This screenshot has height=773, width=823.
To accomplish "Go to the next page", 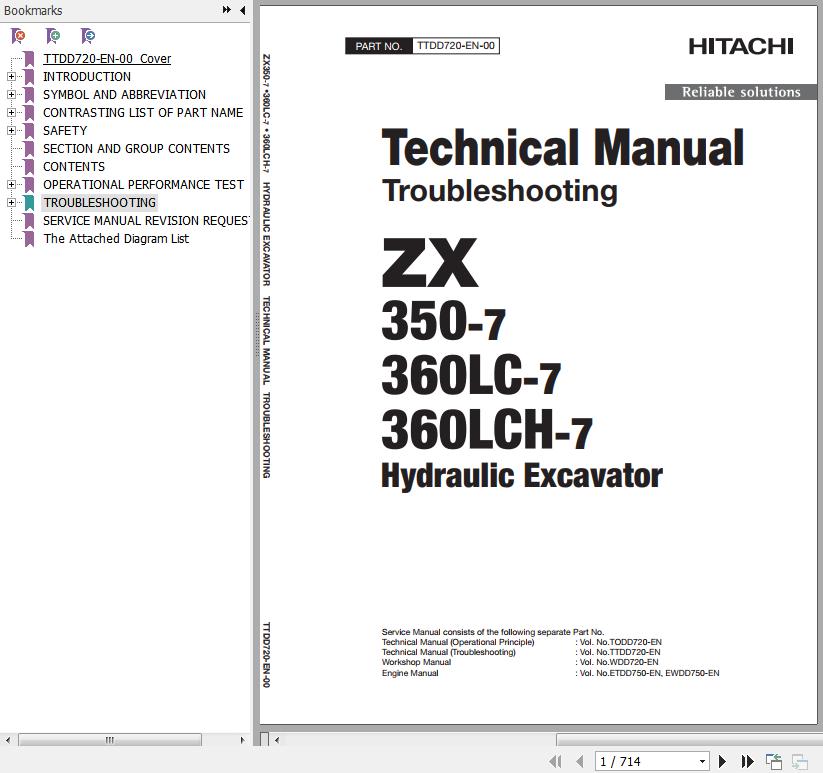I will click(x=722, y=762).
